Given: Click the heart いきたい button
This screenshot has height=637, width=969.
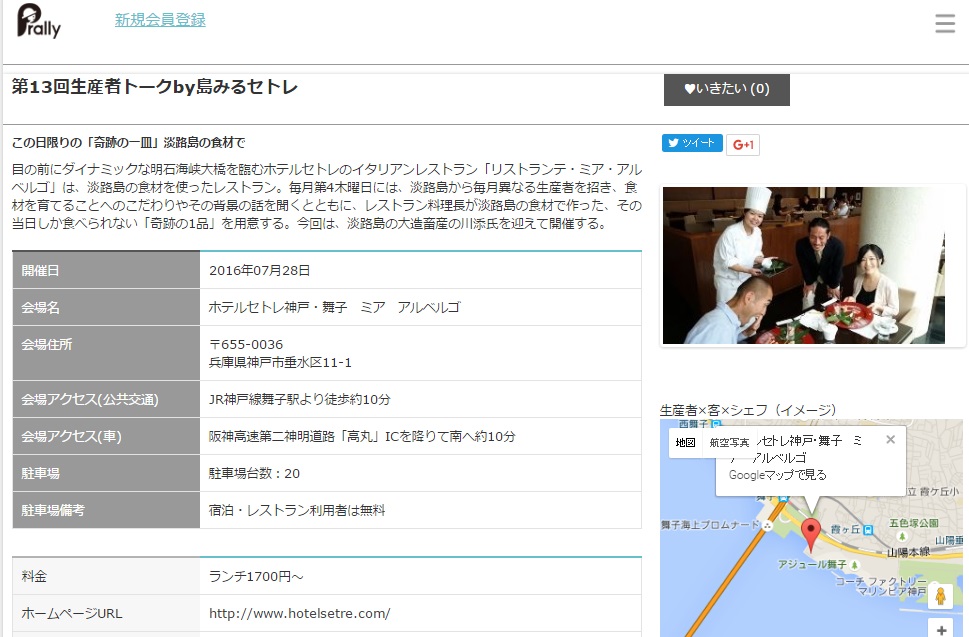Looking at the screenshot, I should click(727, 89).
